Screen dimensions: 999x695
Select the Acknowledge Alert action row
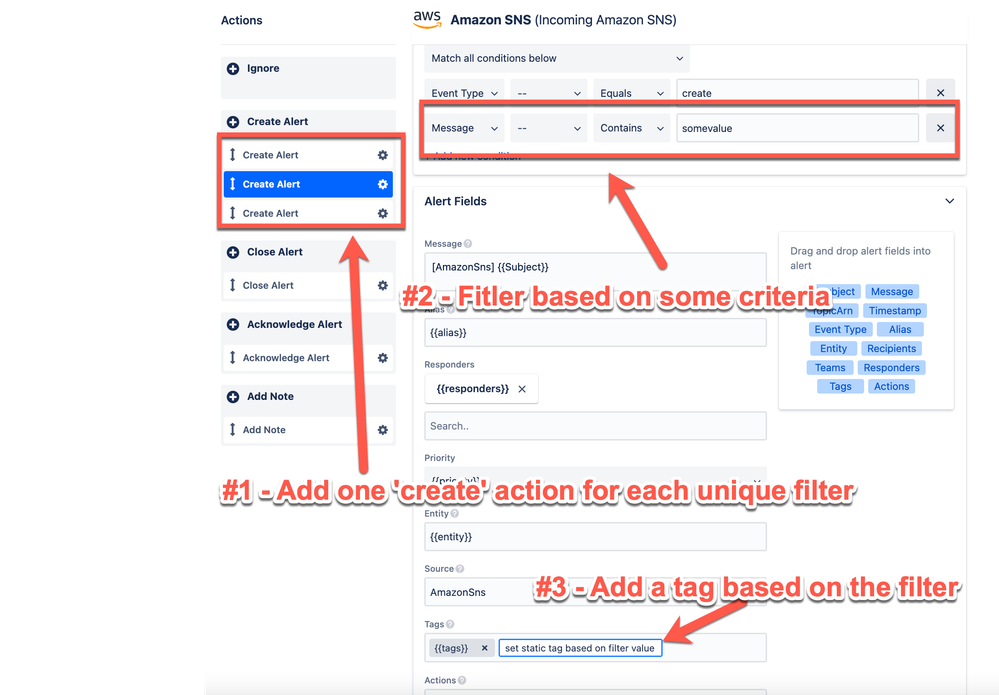click(x=308, y=358)
